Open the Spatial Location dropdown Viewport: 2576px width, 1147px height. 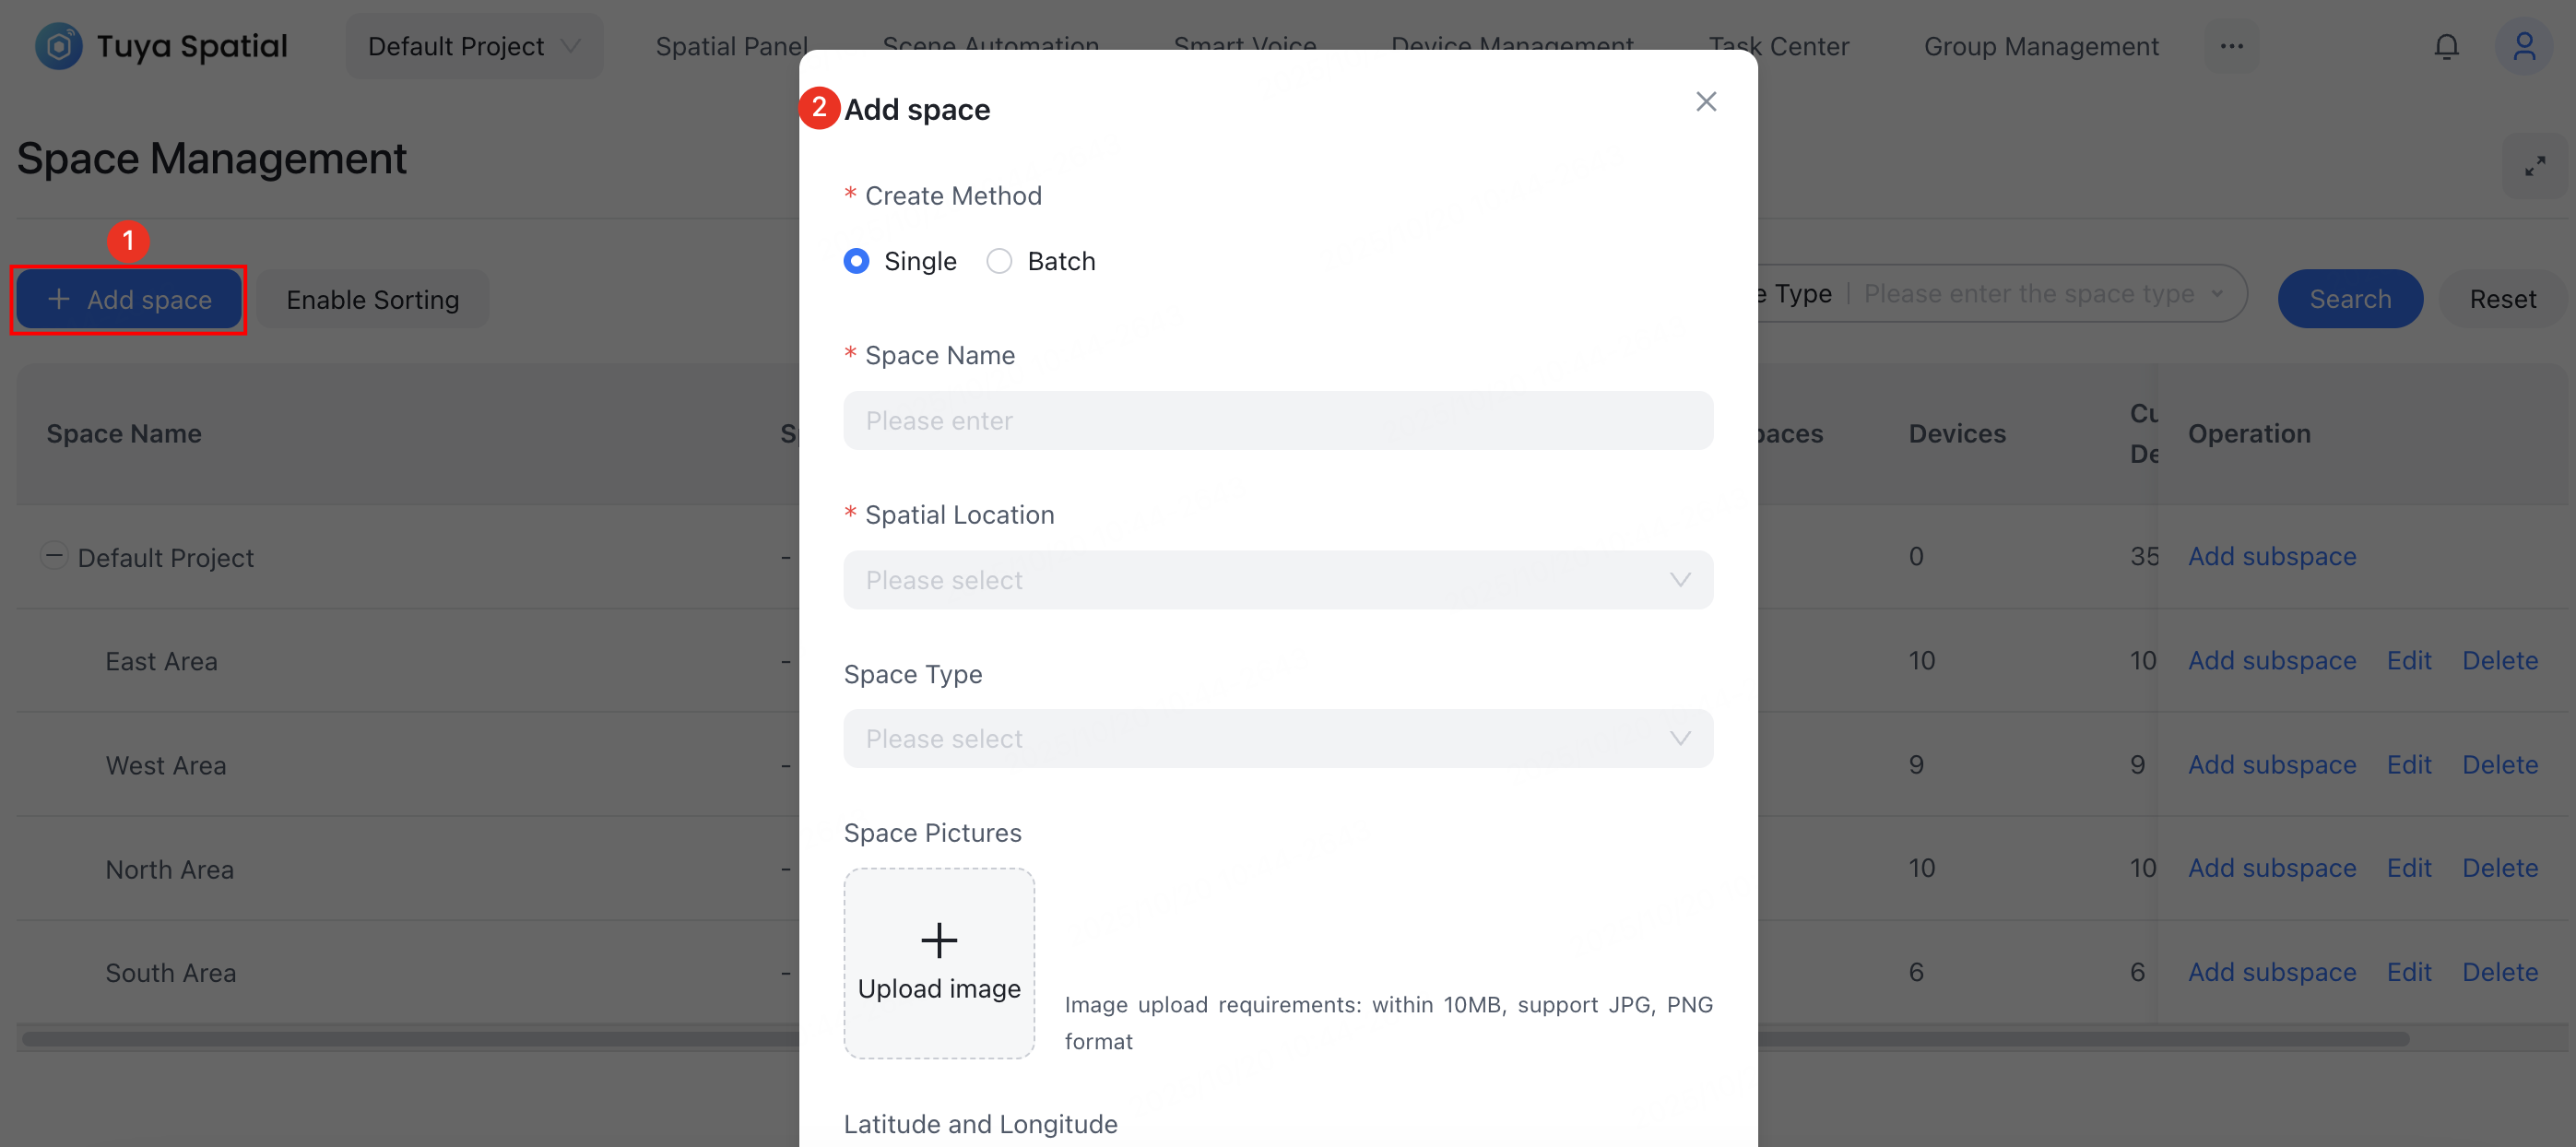1277,580
